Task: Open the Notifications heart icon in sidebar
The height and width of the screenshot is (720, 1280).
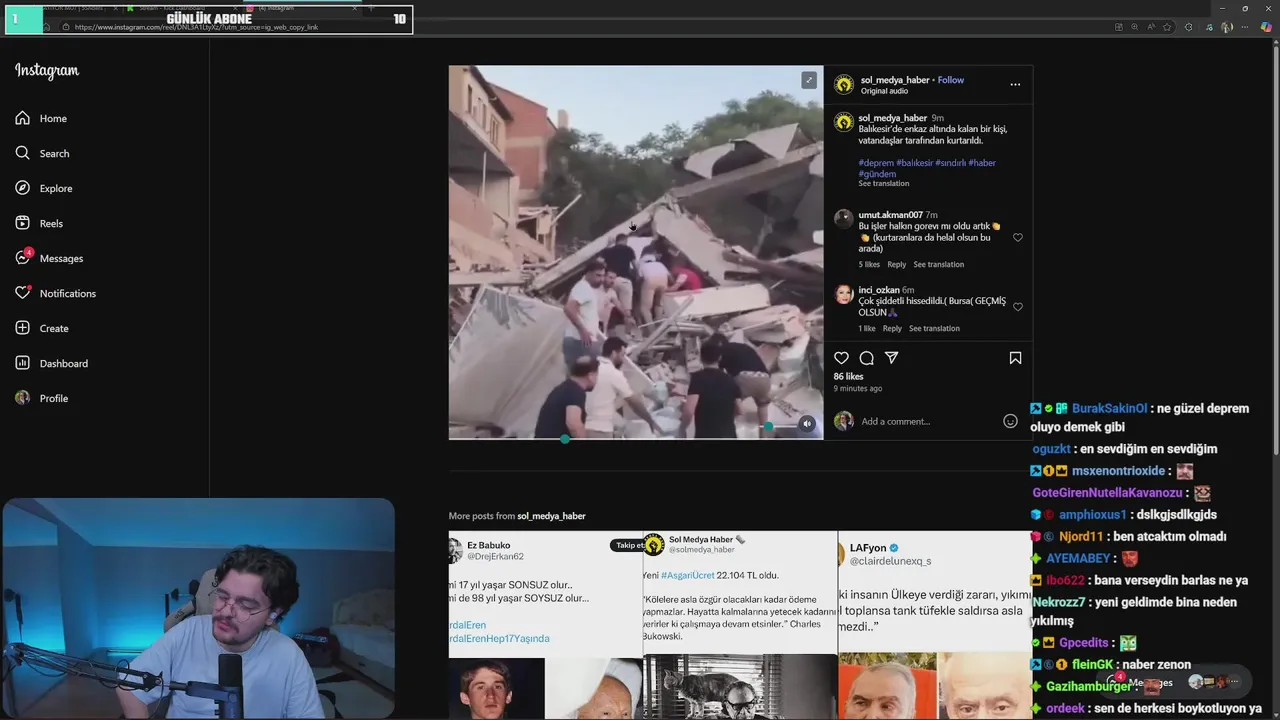Action: [22, 293]
